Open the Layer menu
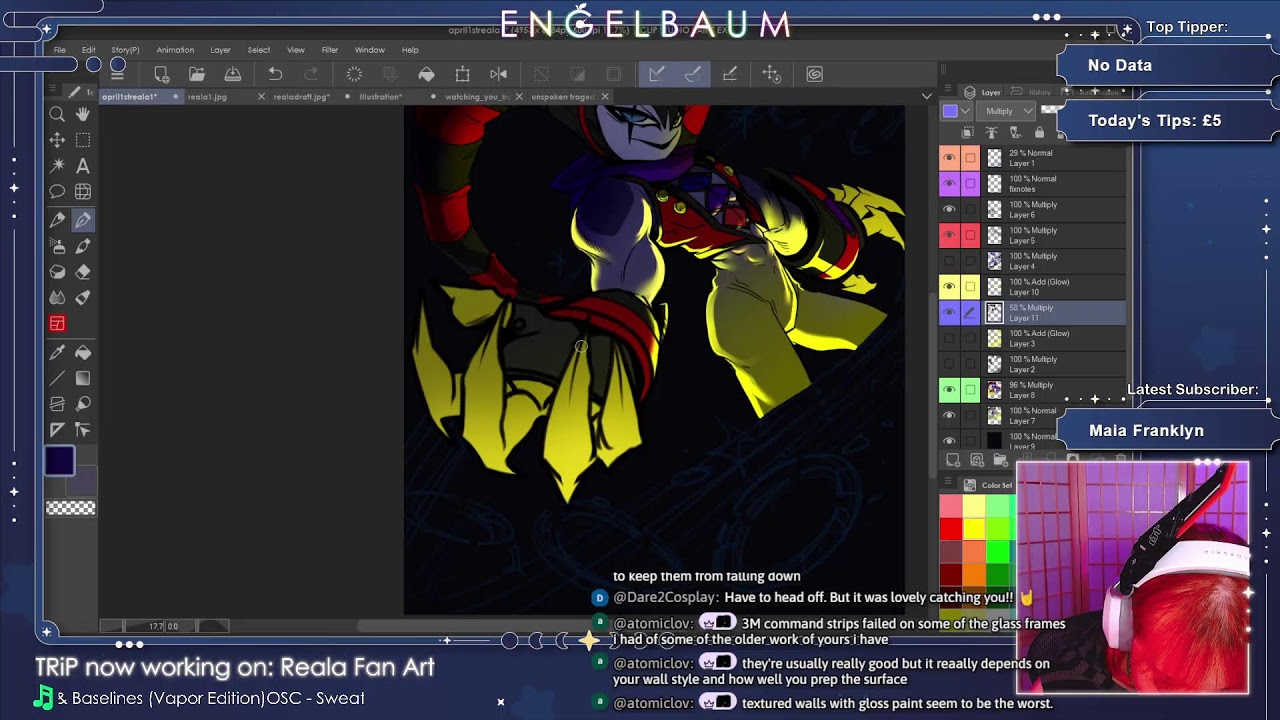Image resolution: width=1280 pixels, height=720 pixels. [220, 50]
